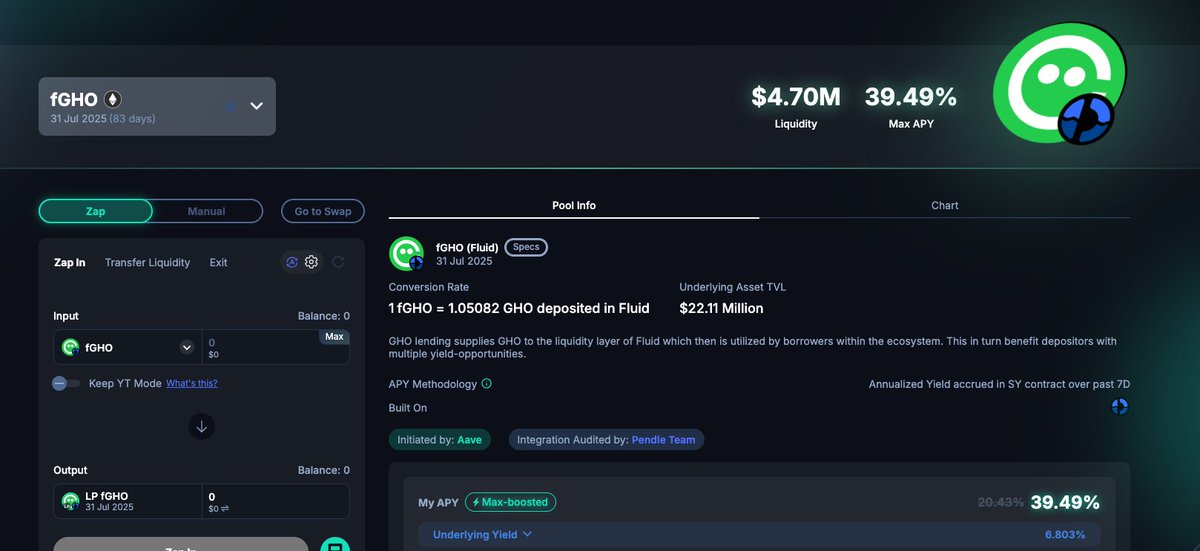This screenshot has height=551, width=1200.
Task: Click the large green fGHO hero logo
Action: [x=1060, y=82]
